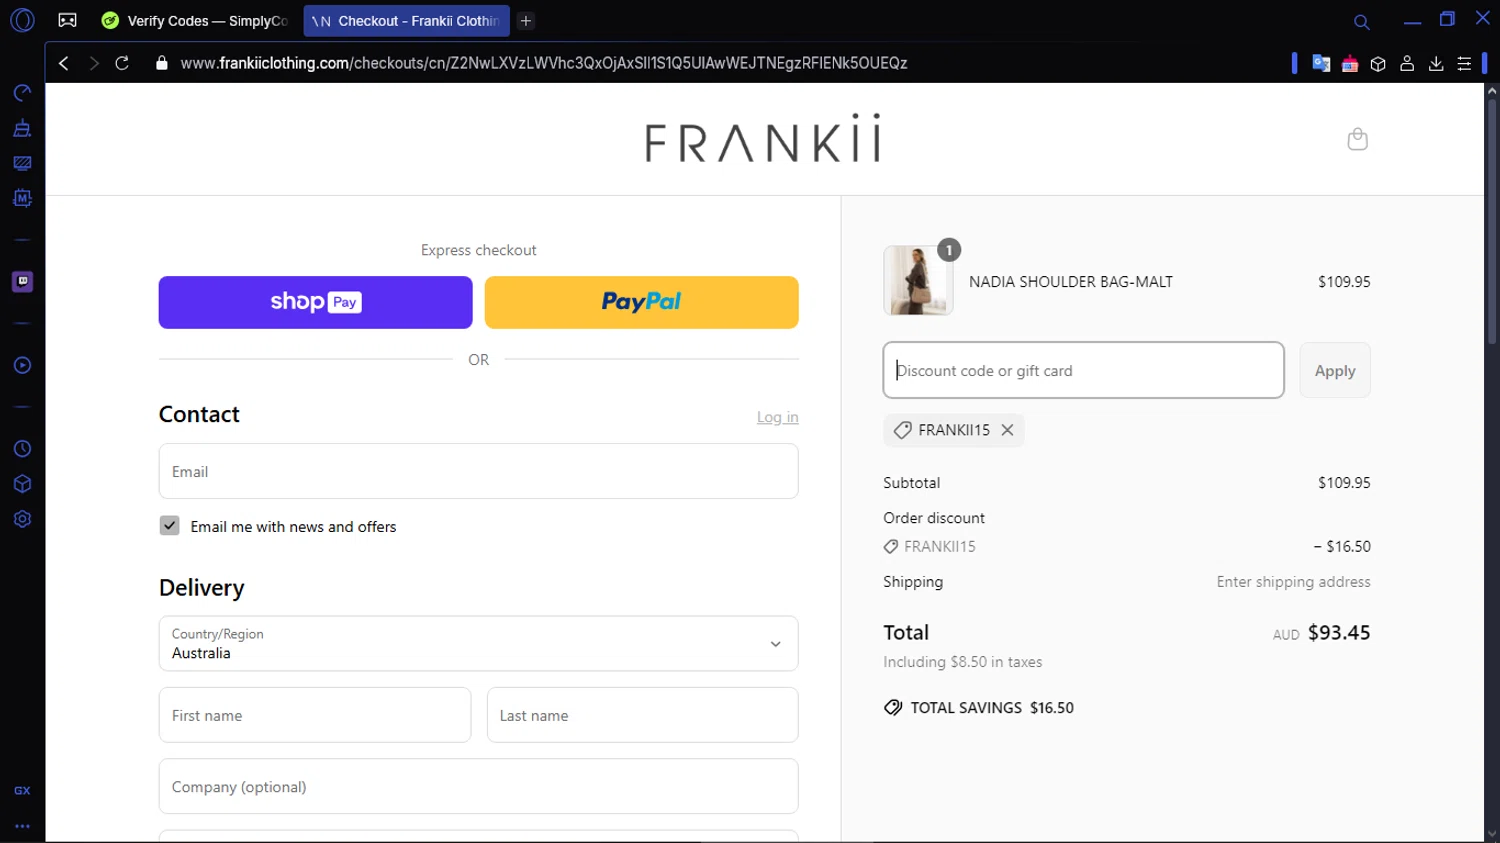The image size is (1500, 843).
Task: Click the Nadia Shoulder Bag product thumbnail
Action: pos(918,281)
